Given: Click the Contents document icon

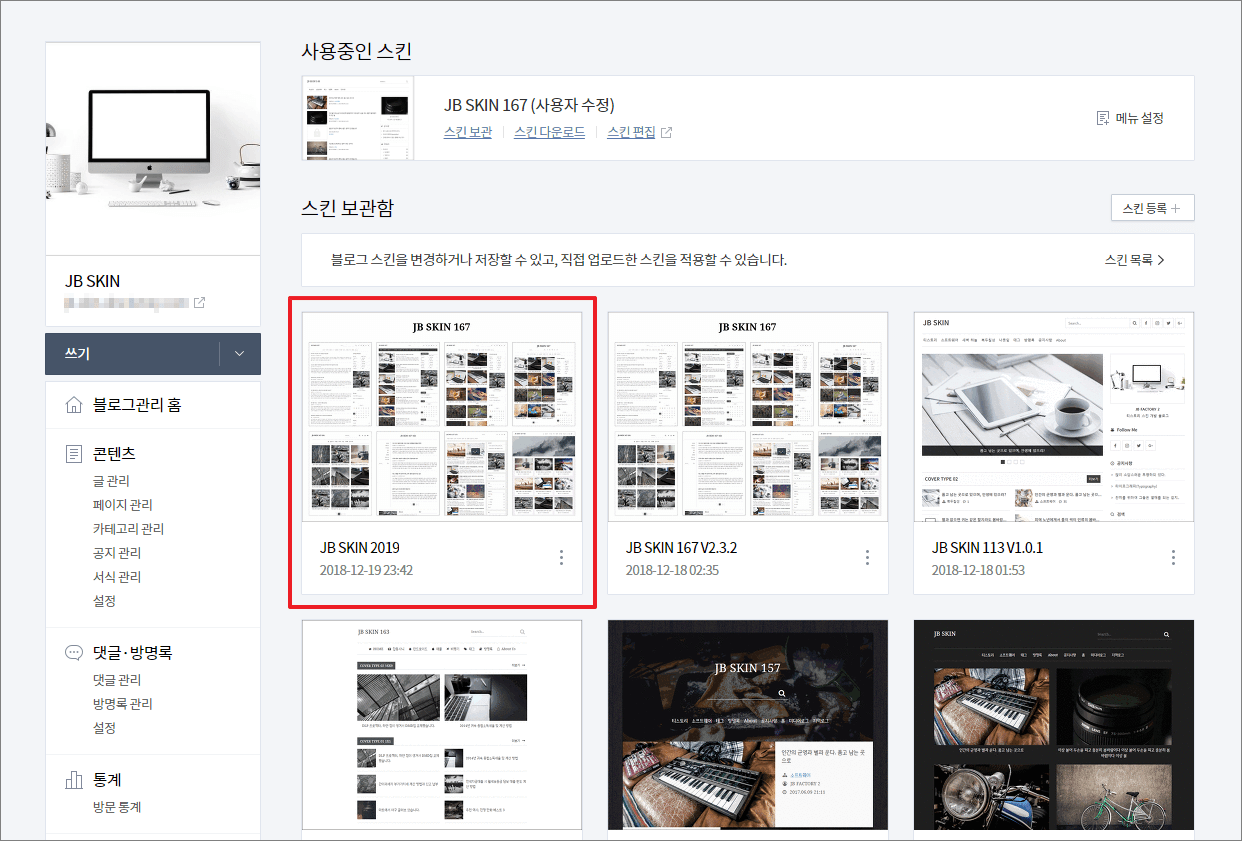Looking at the screenshot, I should [73, 455].
